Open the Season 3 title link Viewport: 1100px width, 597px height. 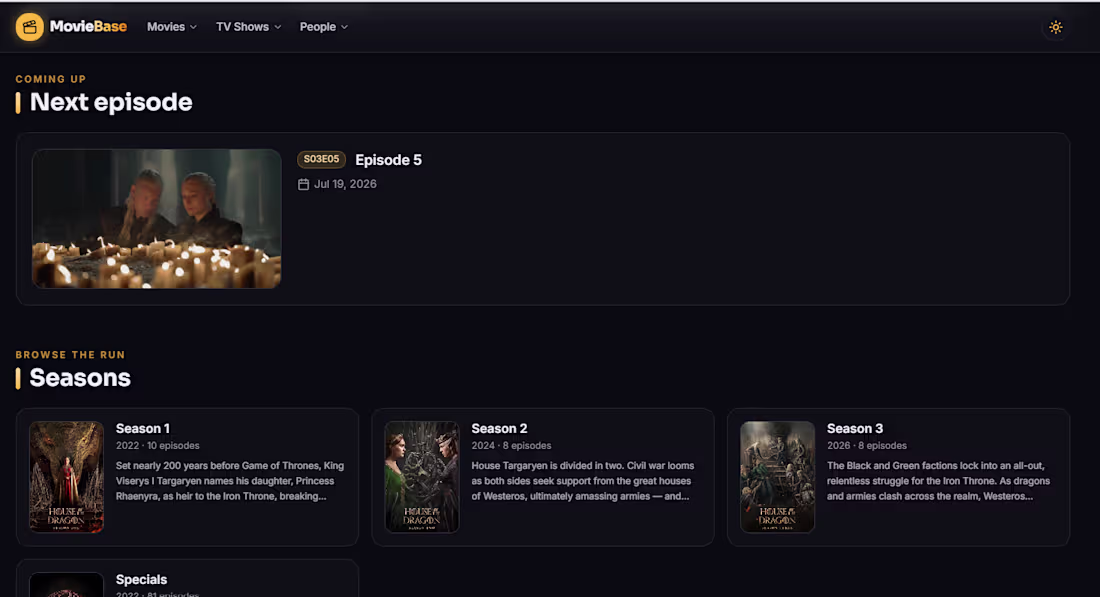854,429
